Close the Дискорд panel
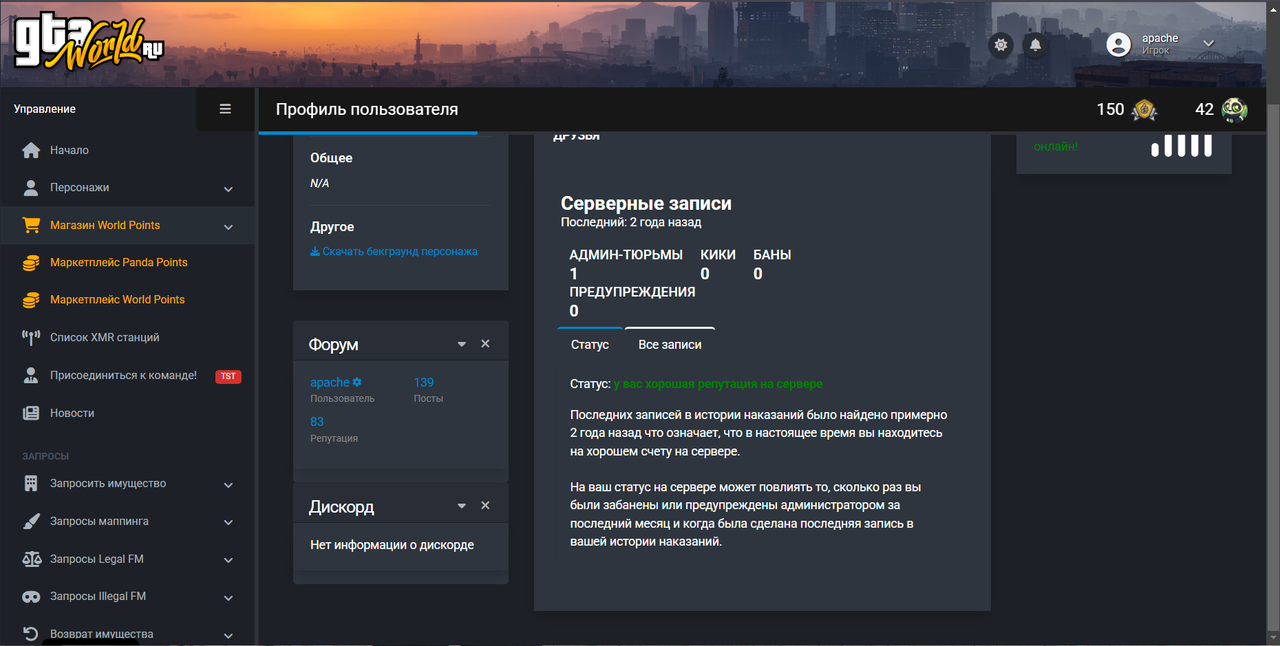Screen dimensions: 1280x646 pos(485,506)
